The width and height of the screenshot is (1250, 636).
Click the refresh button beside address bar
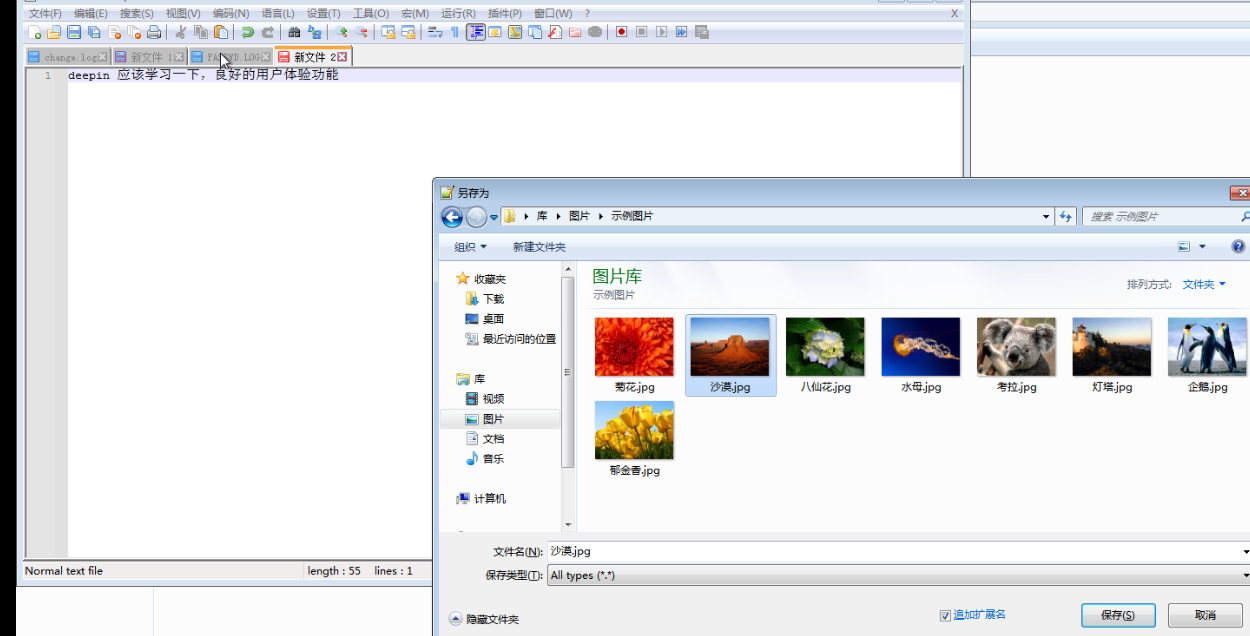click(1065, 216)
